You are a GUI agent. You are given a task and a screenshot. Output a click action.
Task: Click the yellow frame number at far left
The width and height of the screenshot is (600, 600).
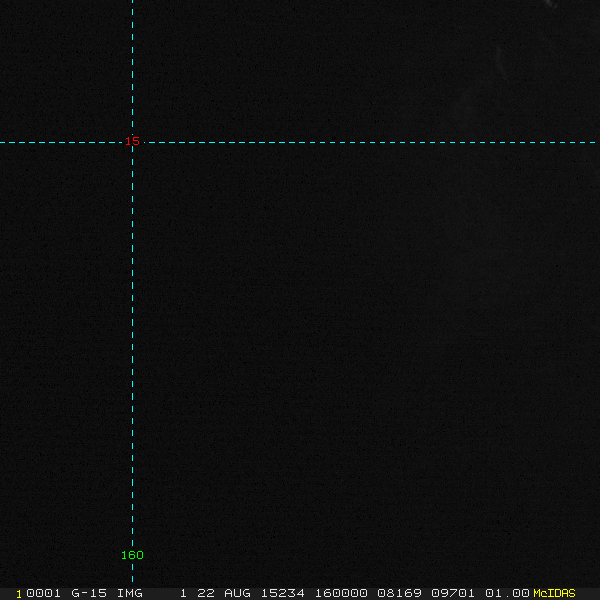[19, 593]
